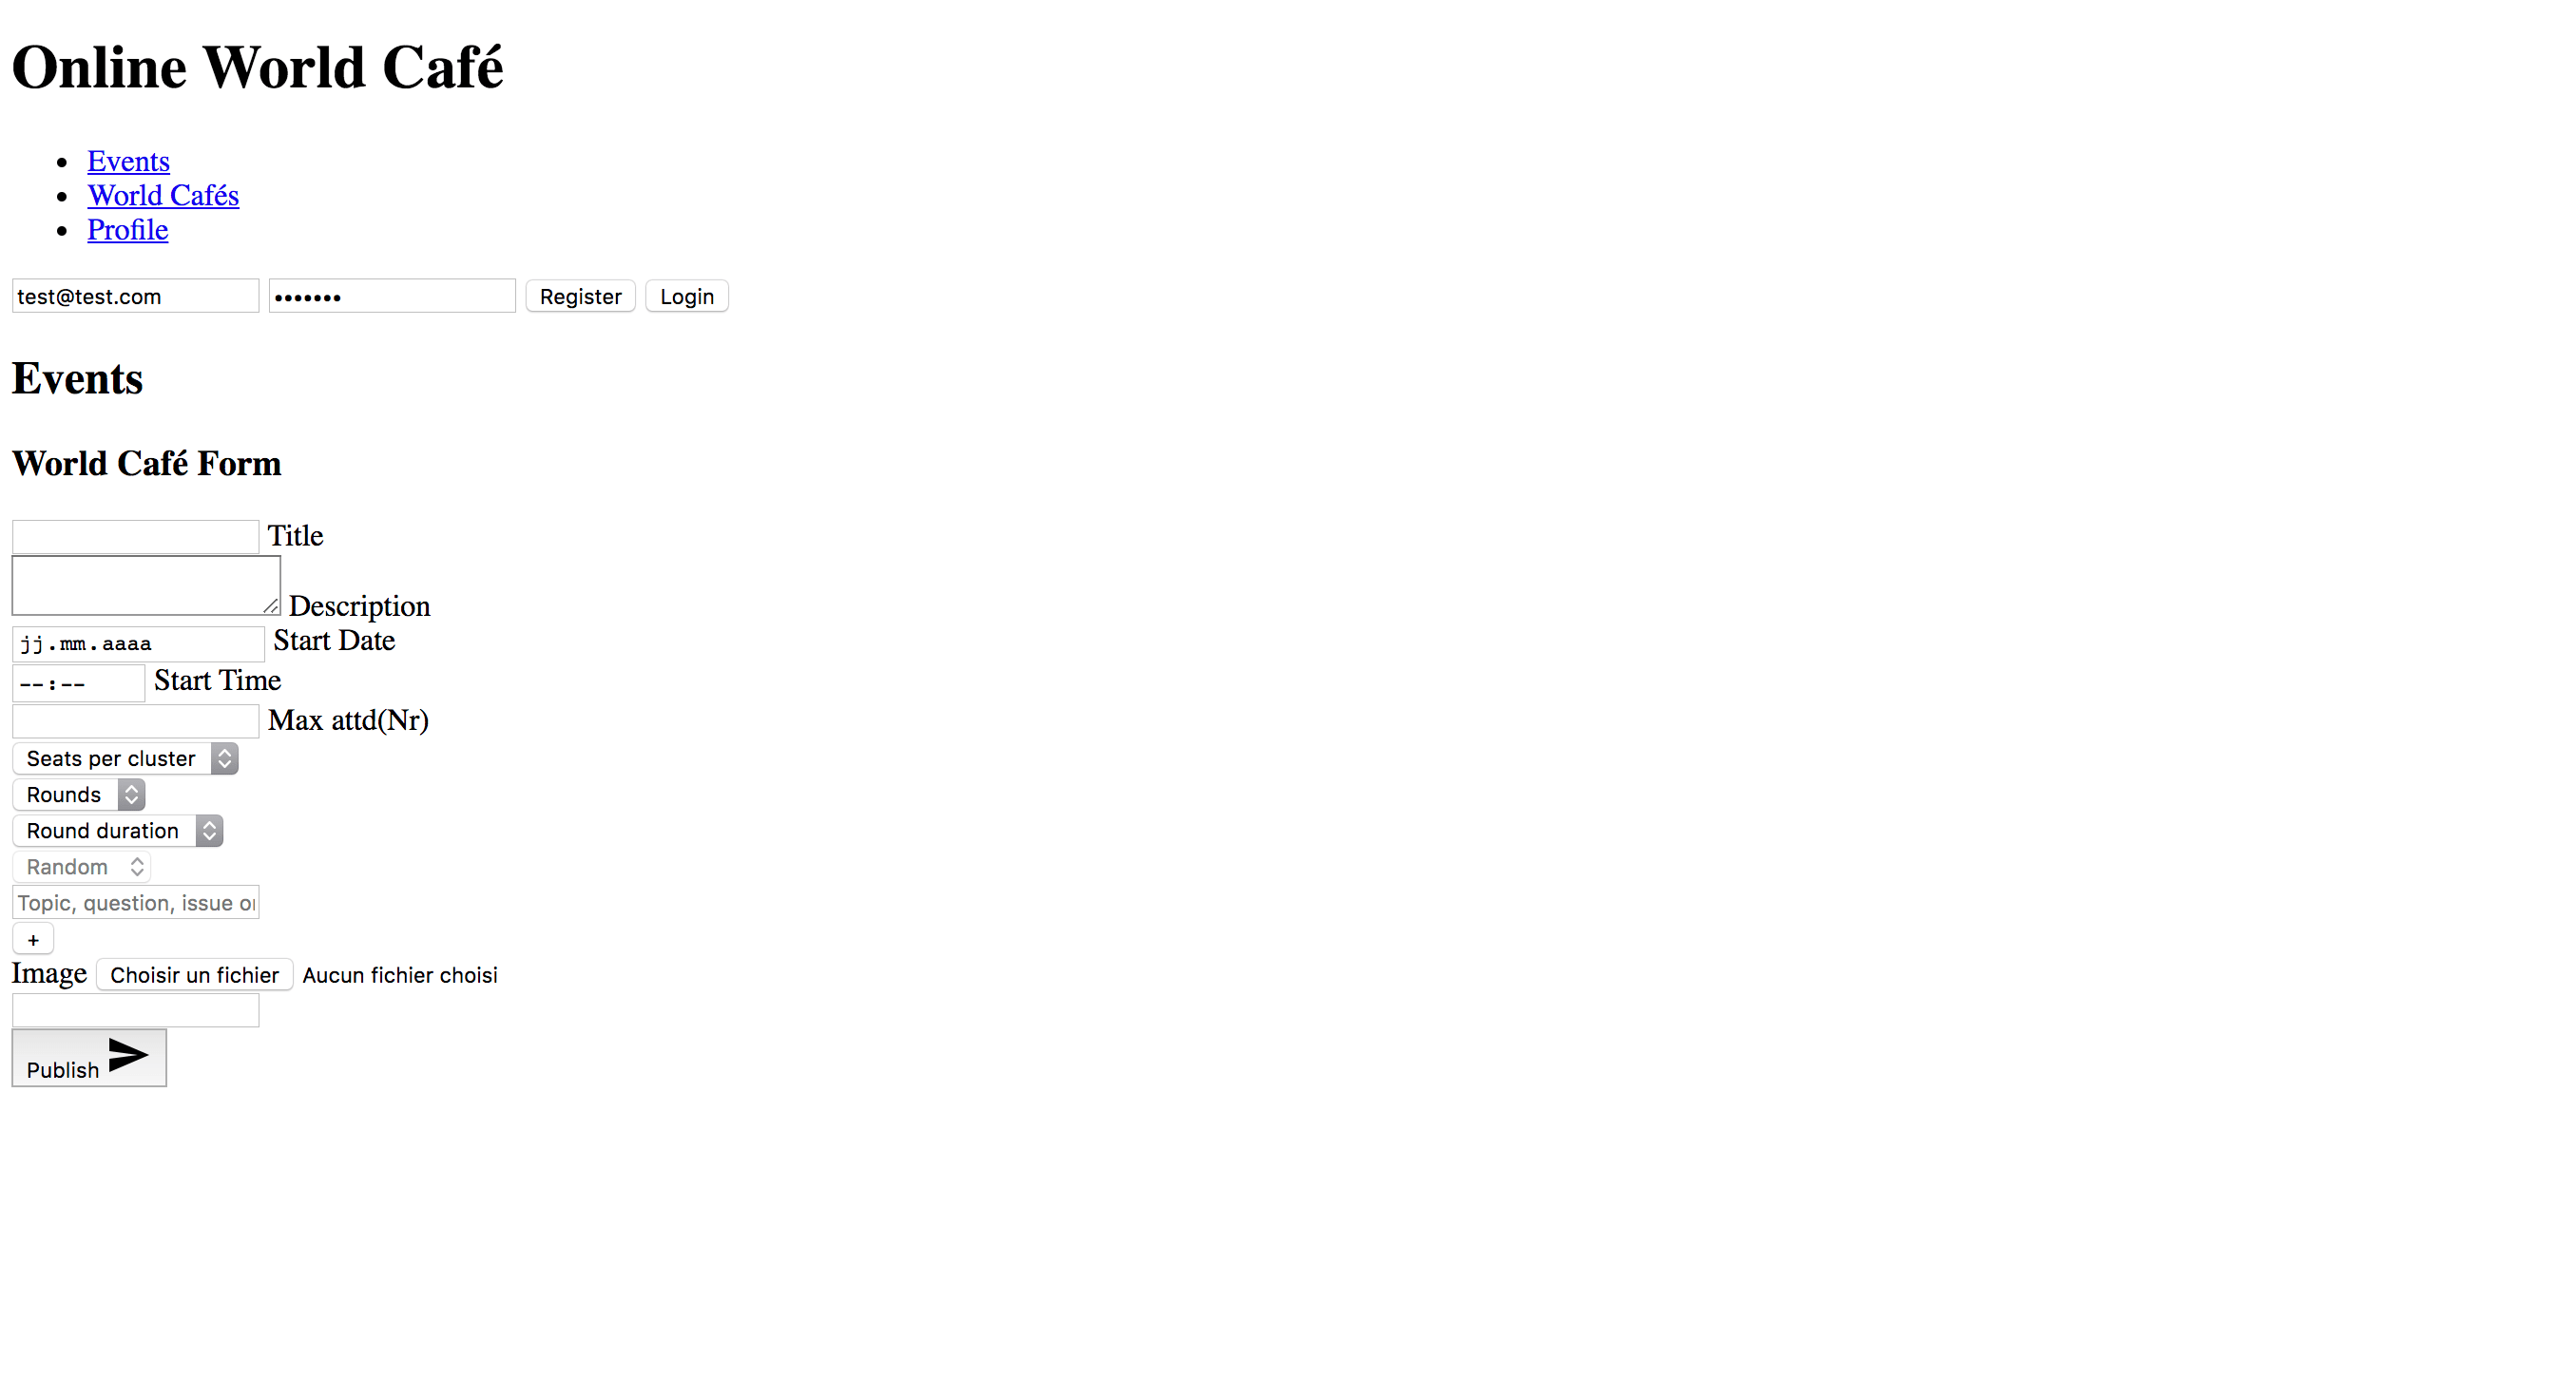Expand the Random assignment dropdown
This screenshot has height=1380, width=2576.
click(78, 867)
